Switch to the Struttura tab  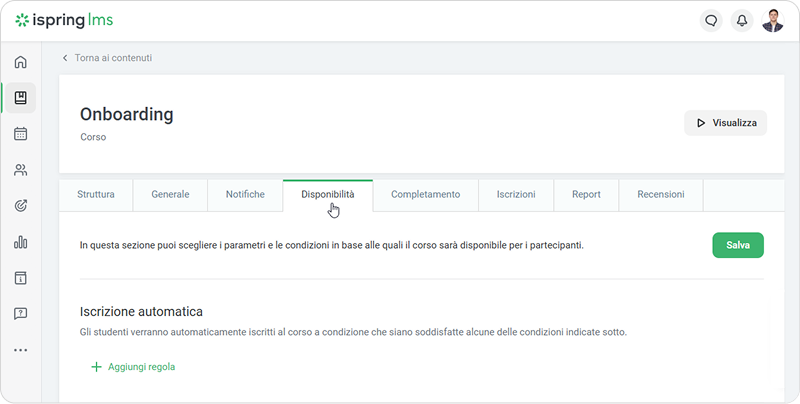point(102,195)
